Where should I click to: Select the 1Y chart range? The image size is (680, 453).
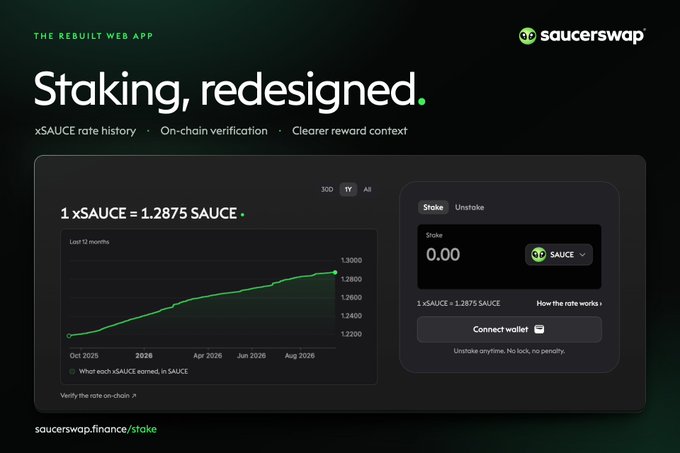348,189
